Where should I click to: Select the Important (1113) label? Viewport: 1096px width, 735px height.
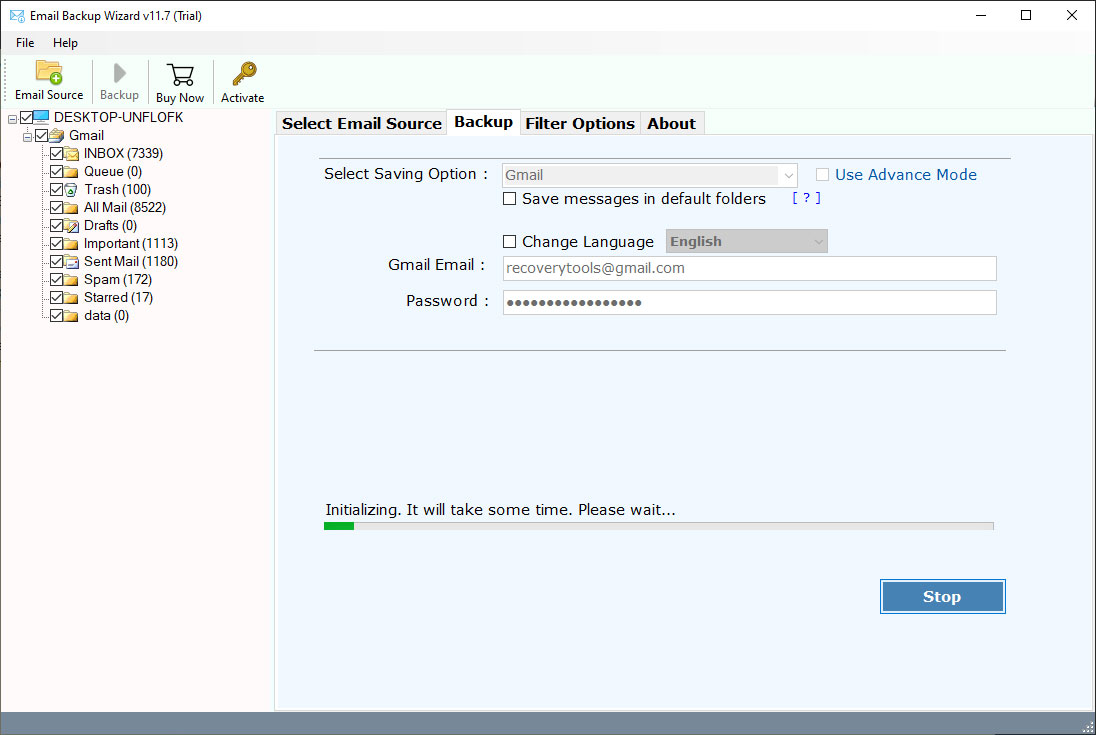coord(131,244)
